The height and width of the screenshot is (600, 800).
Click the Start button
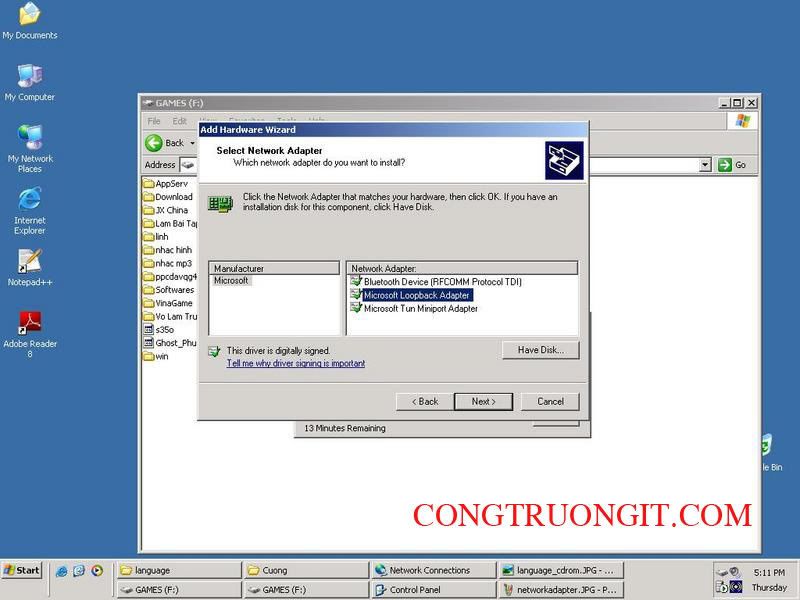22,570
